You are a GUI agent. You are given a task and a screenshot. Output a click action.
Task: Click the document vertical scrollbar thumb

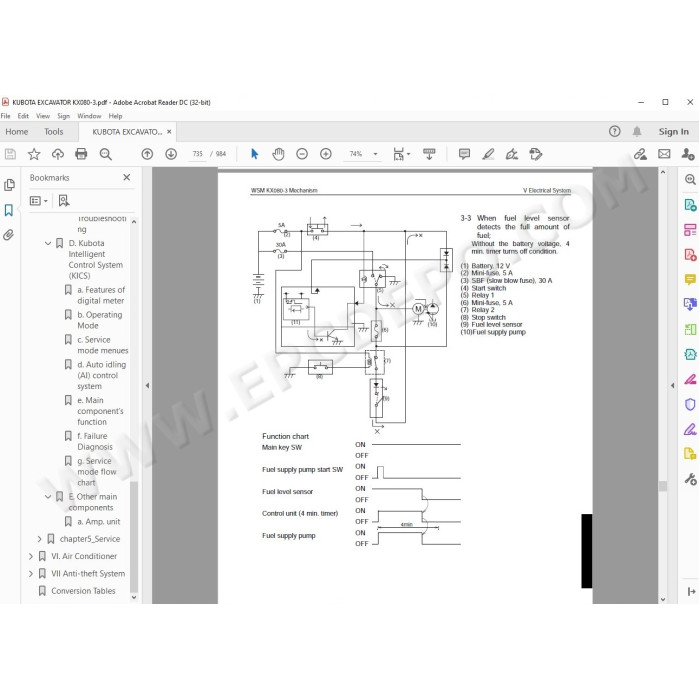[x=663, y=486]
